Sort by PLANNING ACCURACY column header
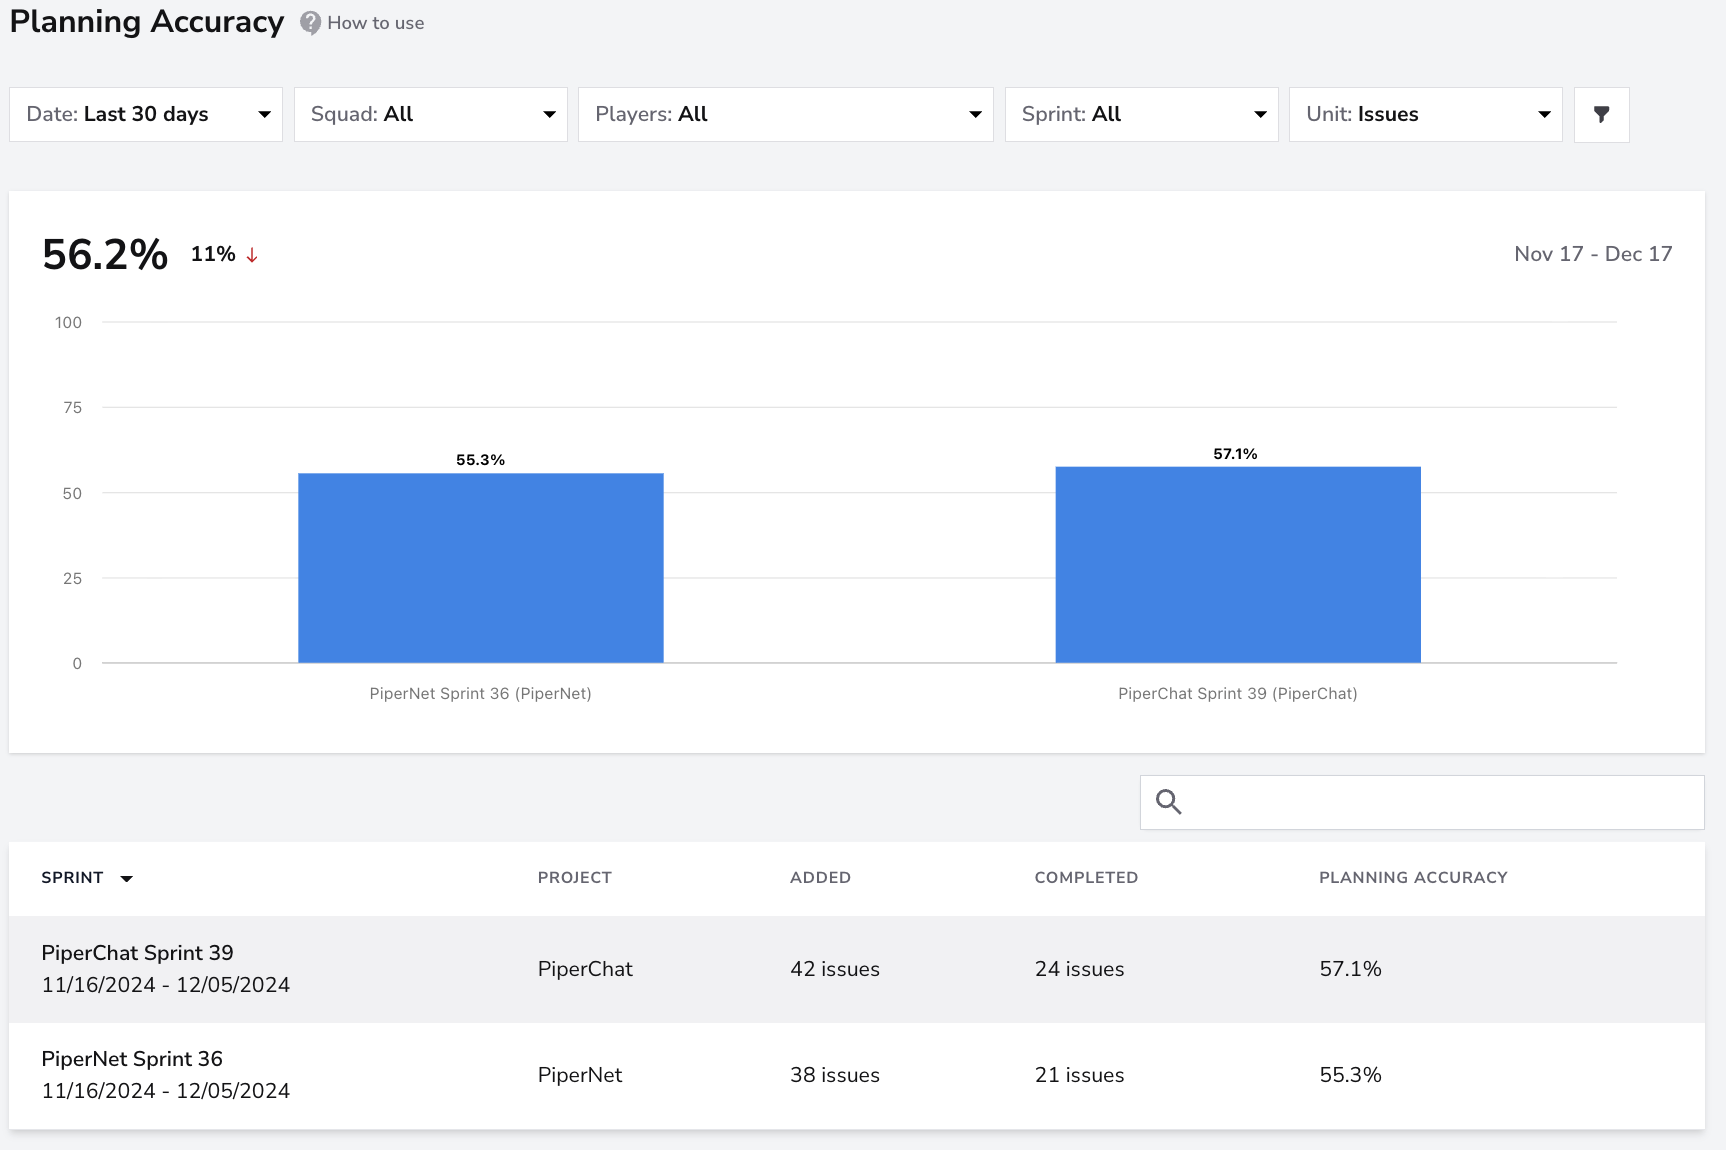Image resolution: width=1726 pixels, height=1150 pixels. point(1413,877)
